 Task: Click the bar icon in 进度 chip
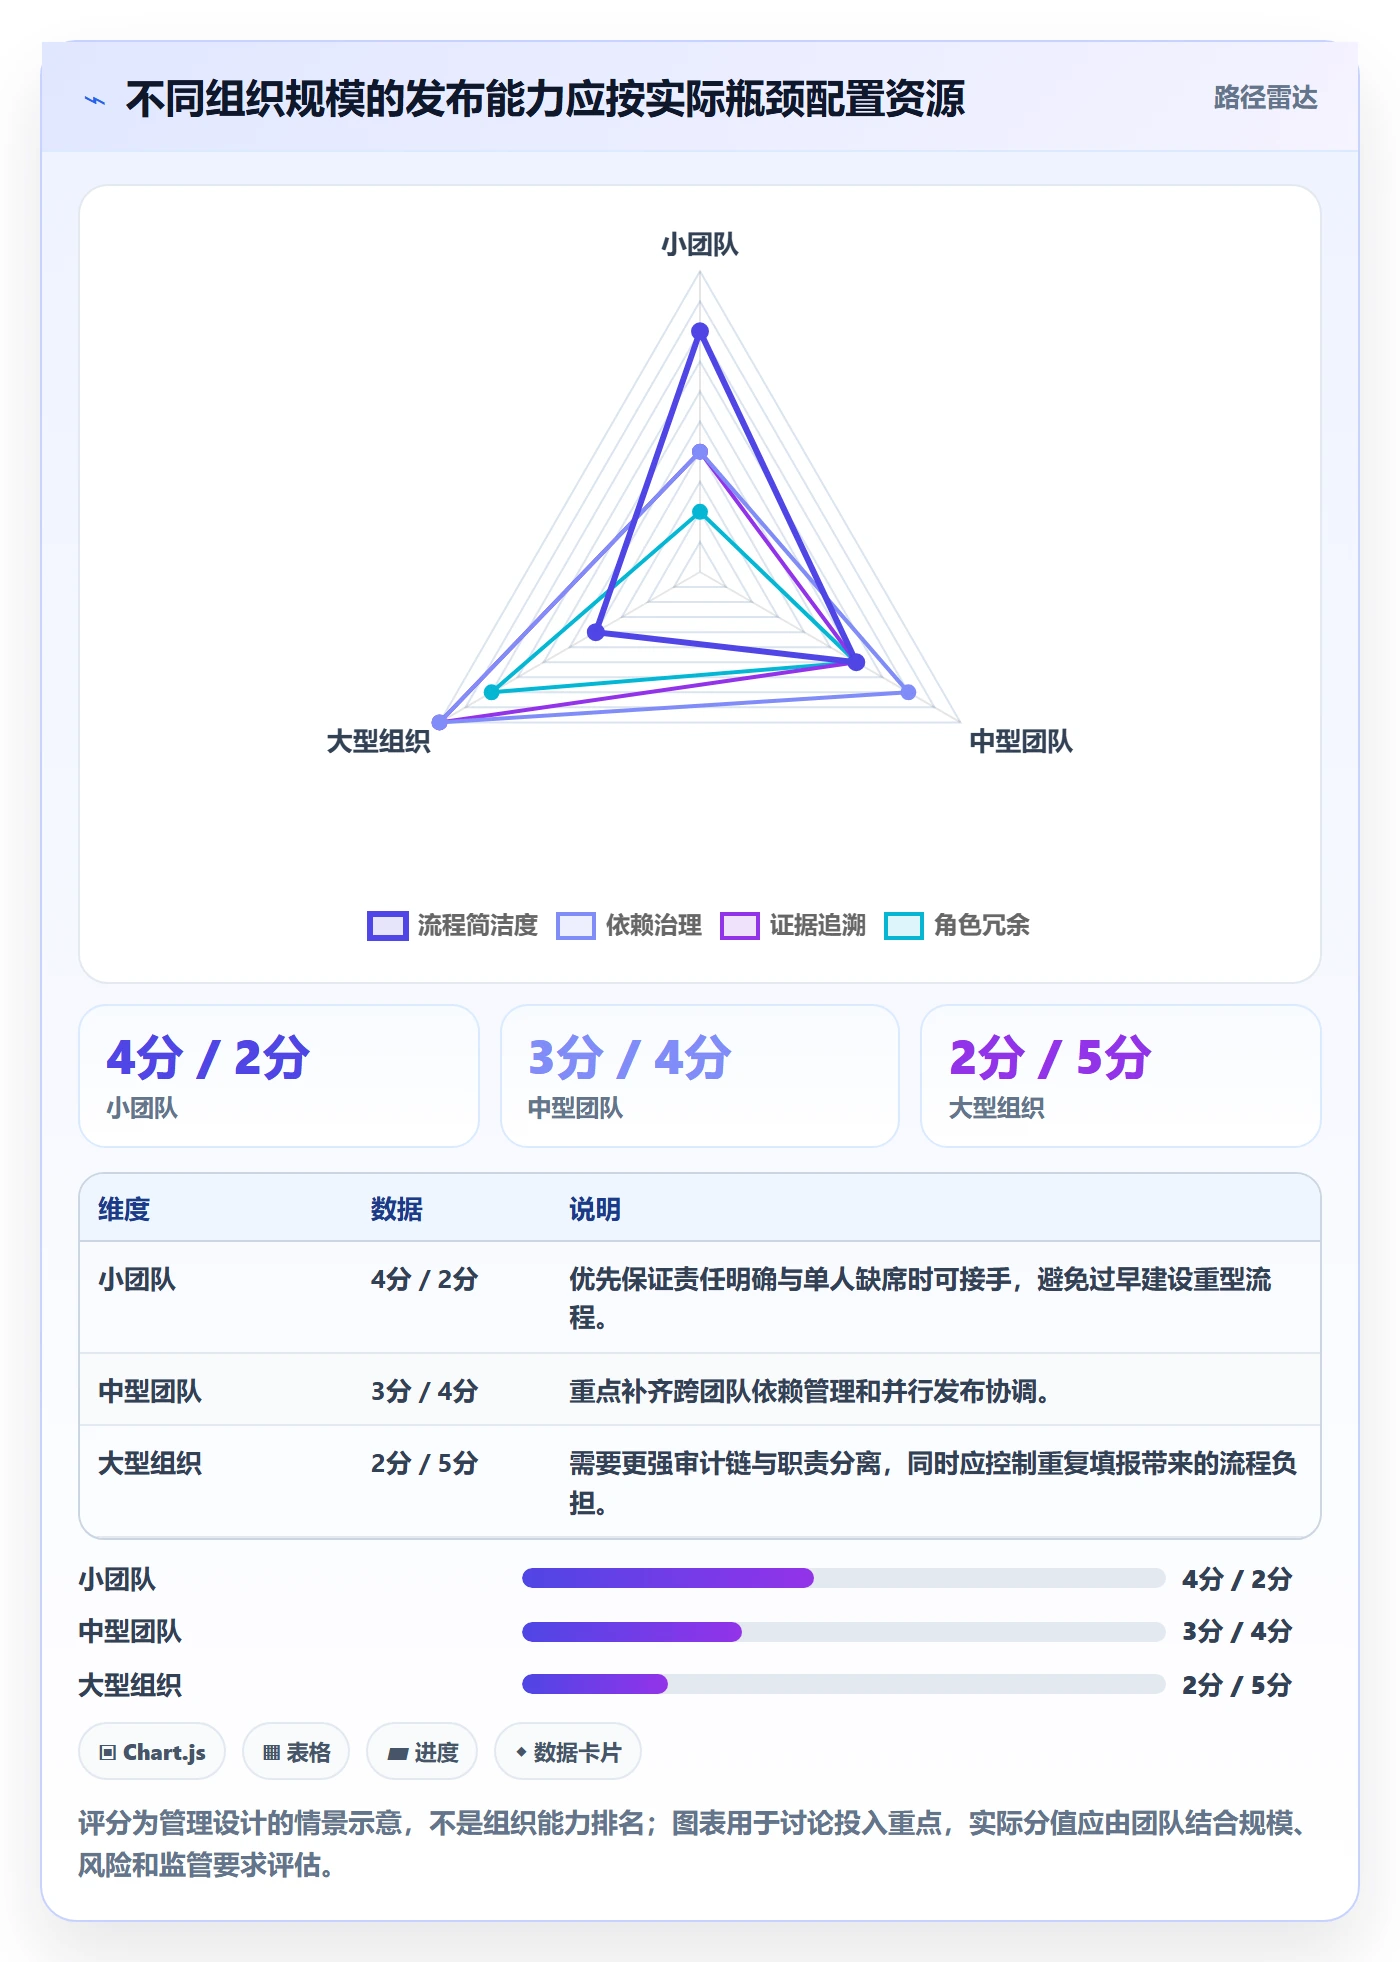(398, 1753)
